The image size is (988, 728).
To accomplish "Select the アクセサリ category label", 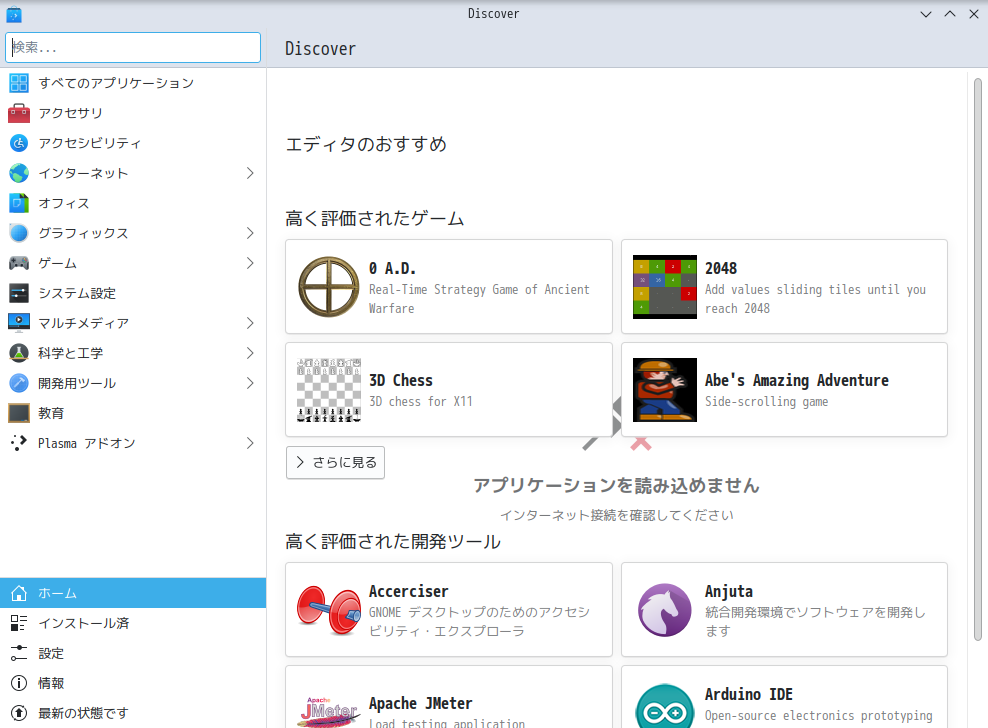I will point(71,113).
